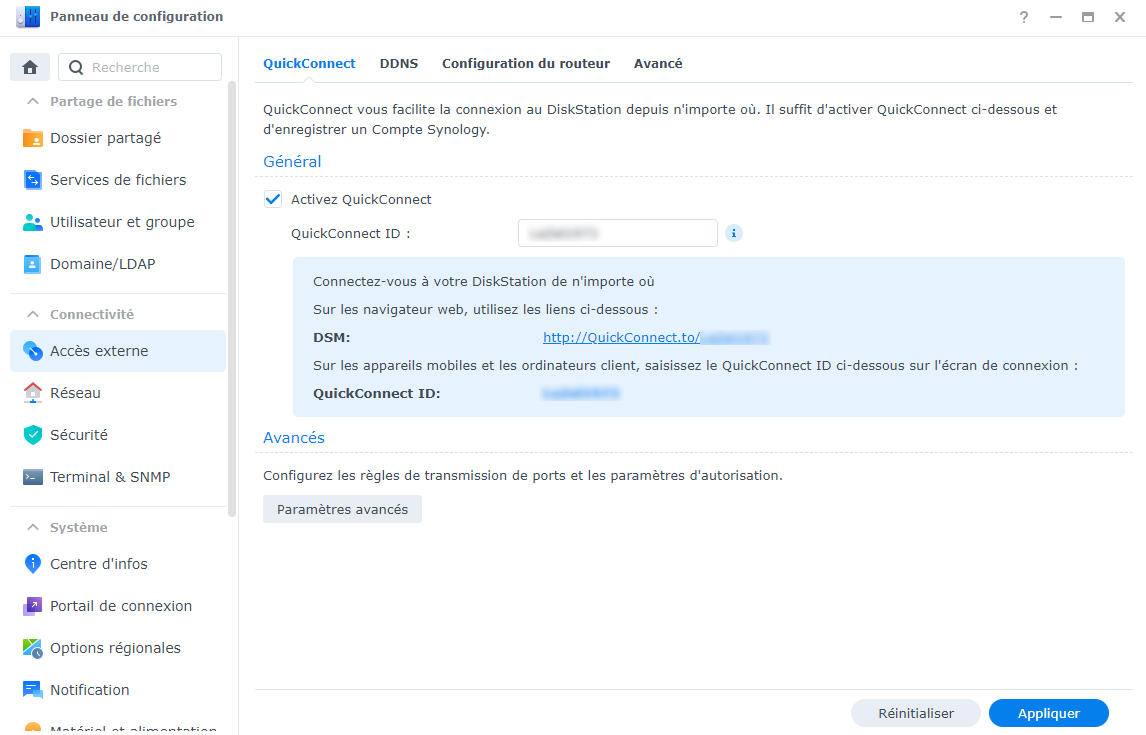The height and width of the screenshot is (735, 1146).
Task: Click the QuickConnect ID text field
Action: 617,233
